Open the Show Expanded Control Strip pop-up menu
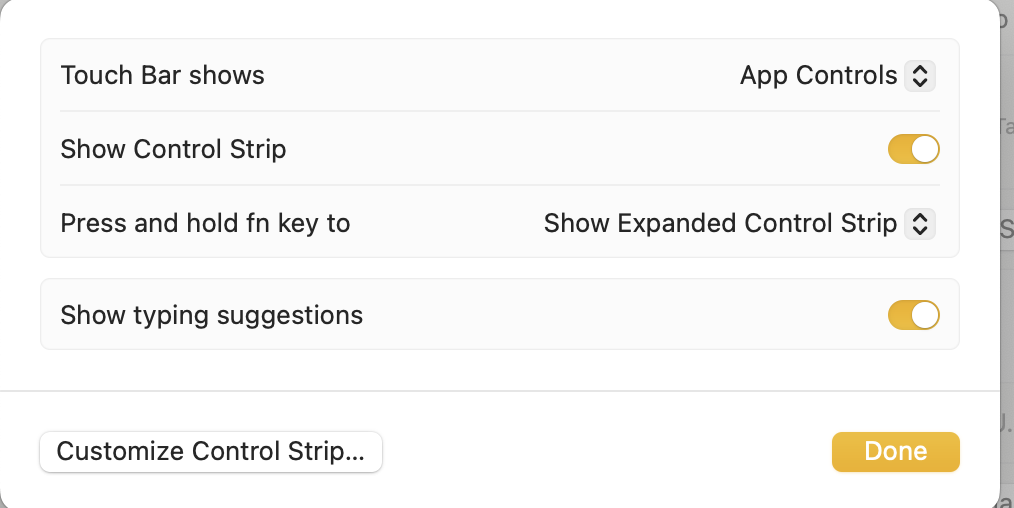 [720, 224]
